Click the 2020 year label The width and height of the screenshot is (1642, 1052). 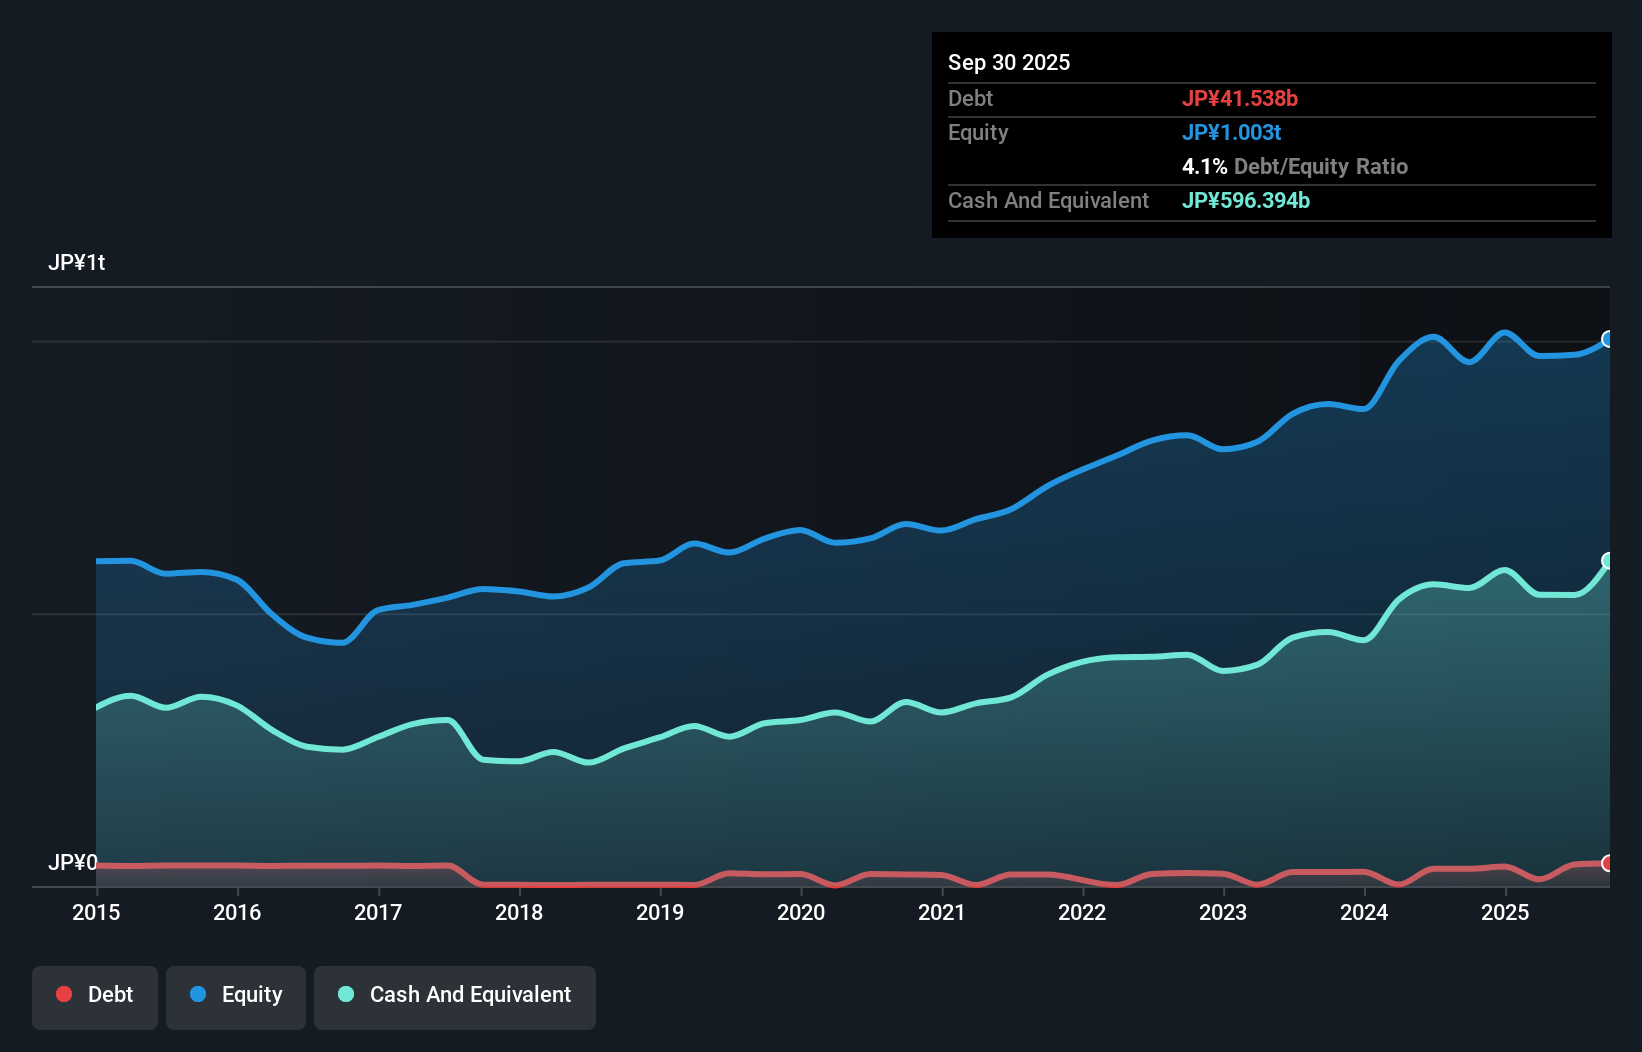[800, 912]
